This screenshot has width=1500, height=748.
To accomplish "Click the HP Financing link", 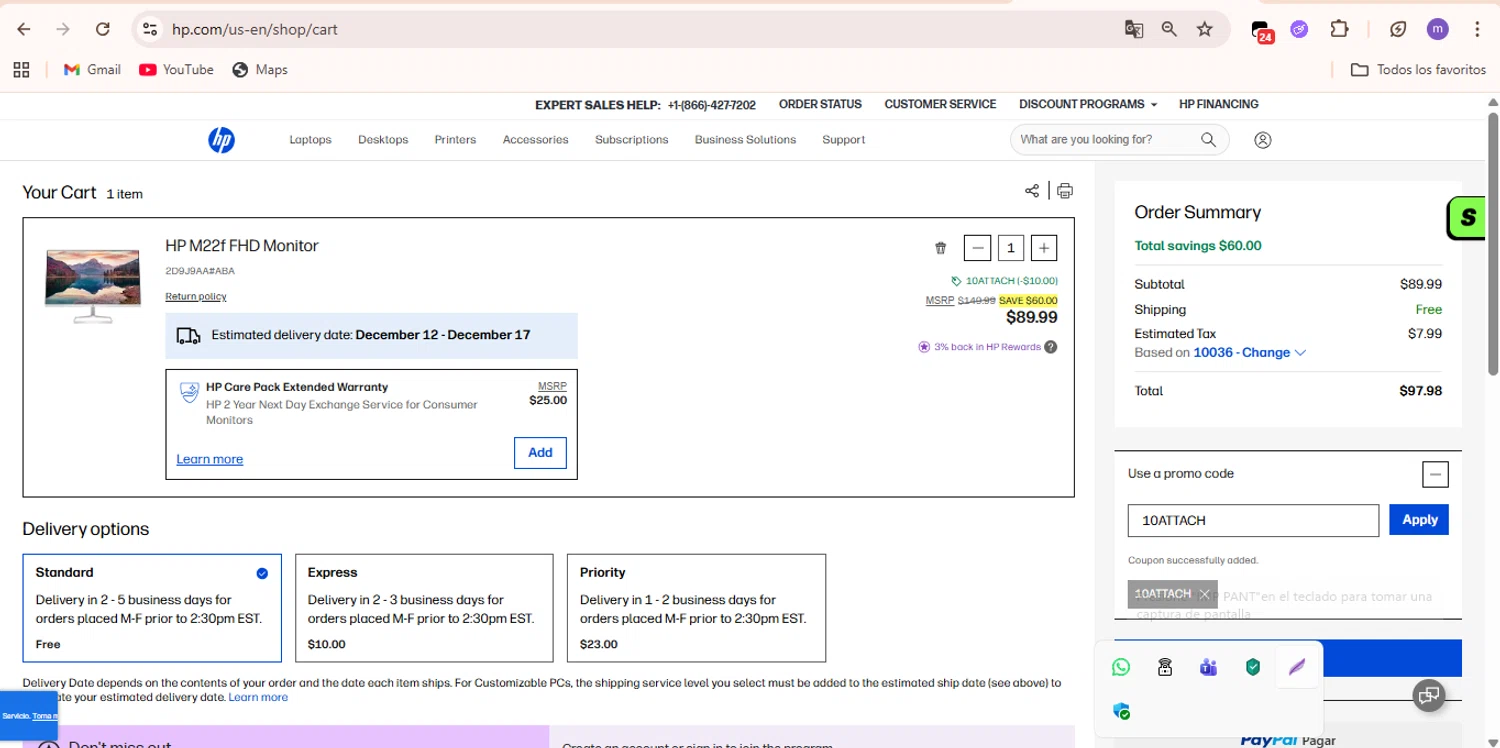I will coord(1219,104).
